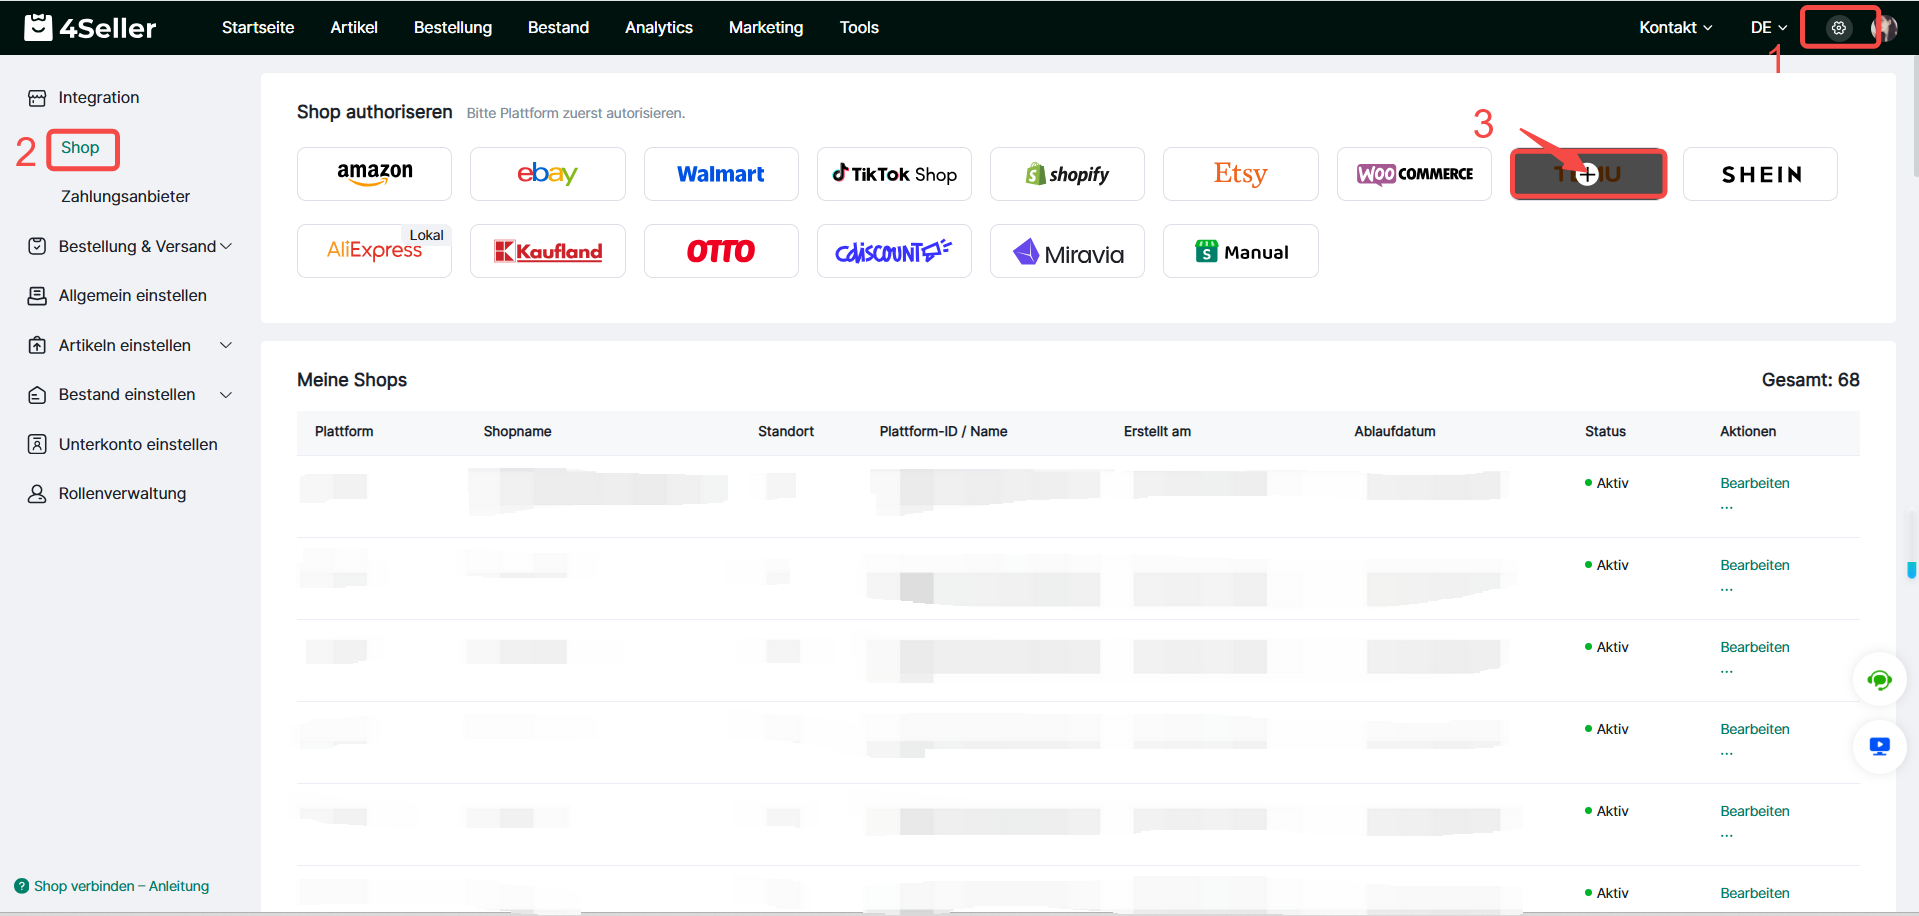This screenshot has height=916, width=1919.
Task: Choose the TikTok Shop platform
Action: pos(894,174)
